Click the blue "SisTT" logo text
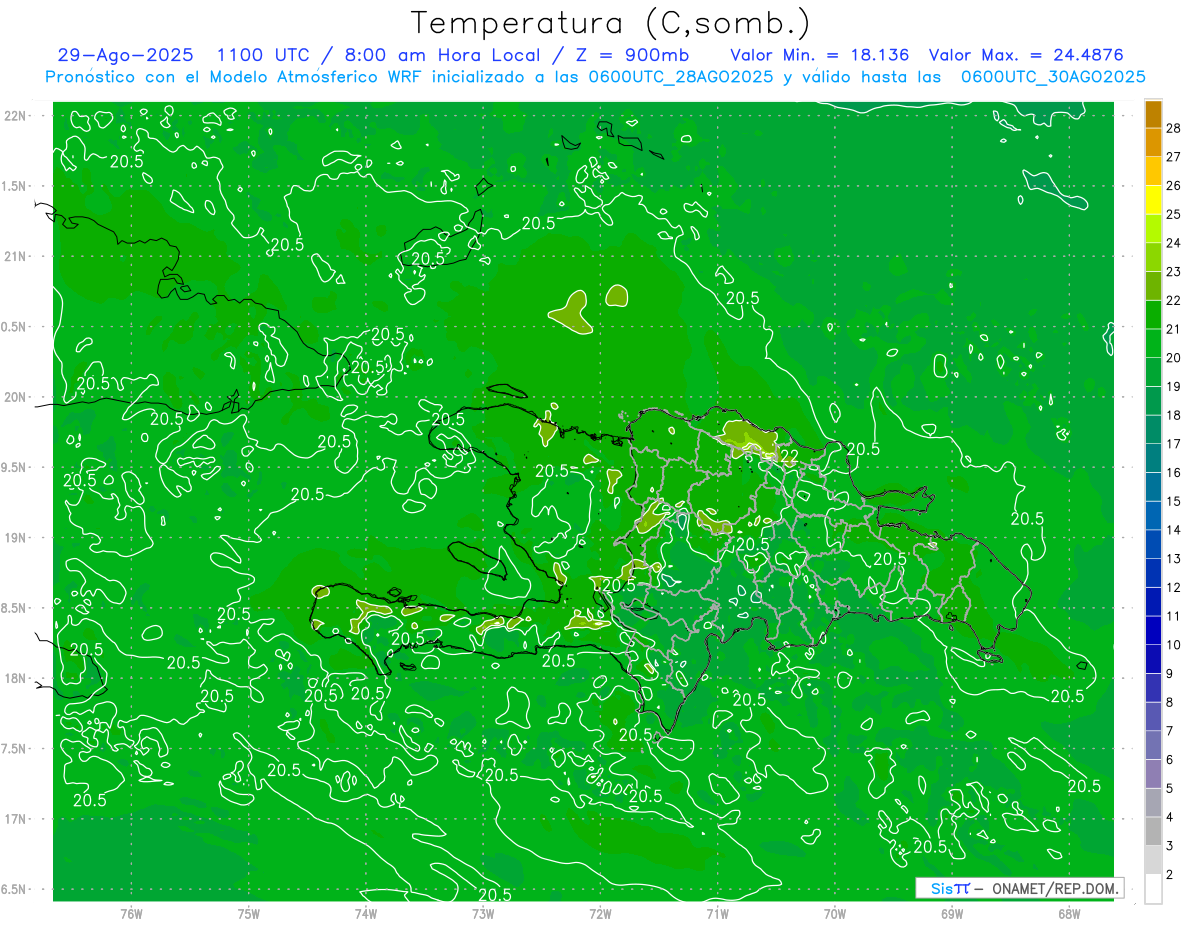 [950, 888]
